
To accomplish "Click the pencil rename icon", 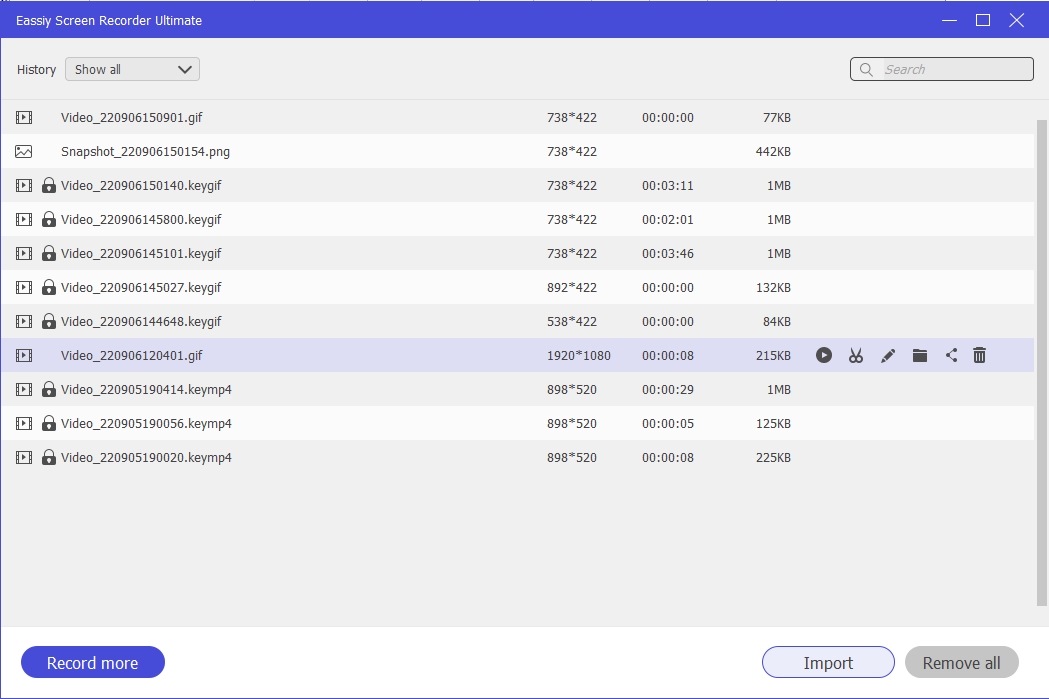I will [888, 356].
